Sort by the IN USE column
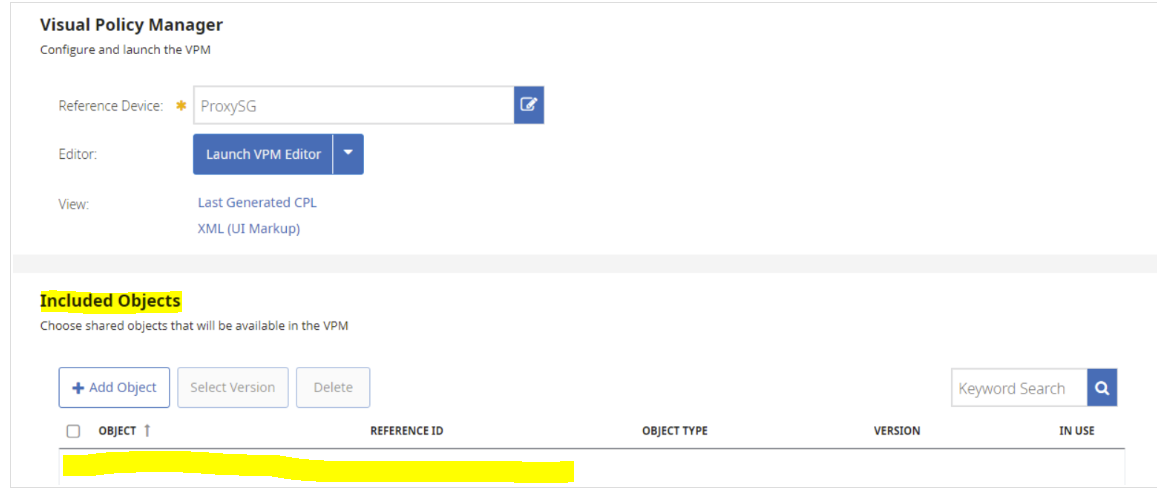This screenshot has width=1157, height=498. click(x=1076, y=431)
